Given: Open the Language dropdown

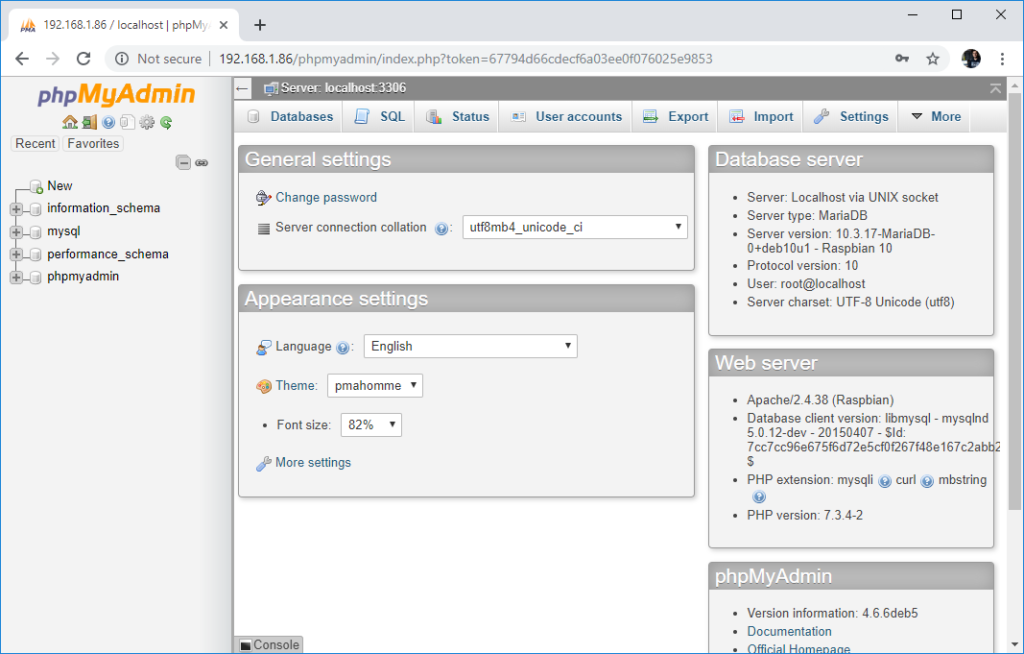Looking at the screenshot, I should 470,346.
